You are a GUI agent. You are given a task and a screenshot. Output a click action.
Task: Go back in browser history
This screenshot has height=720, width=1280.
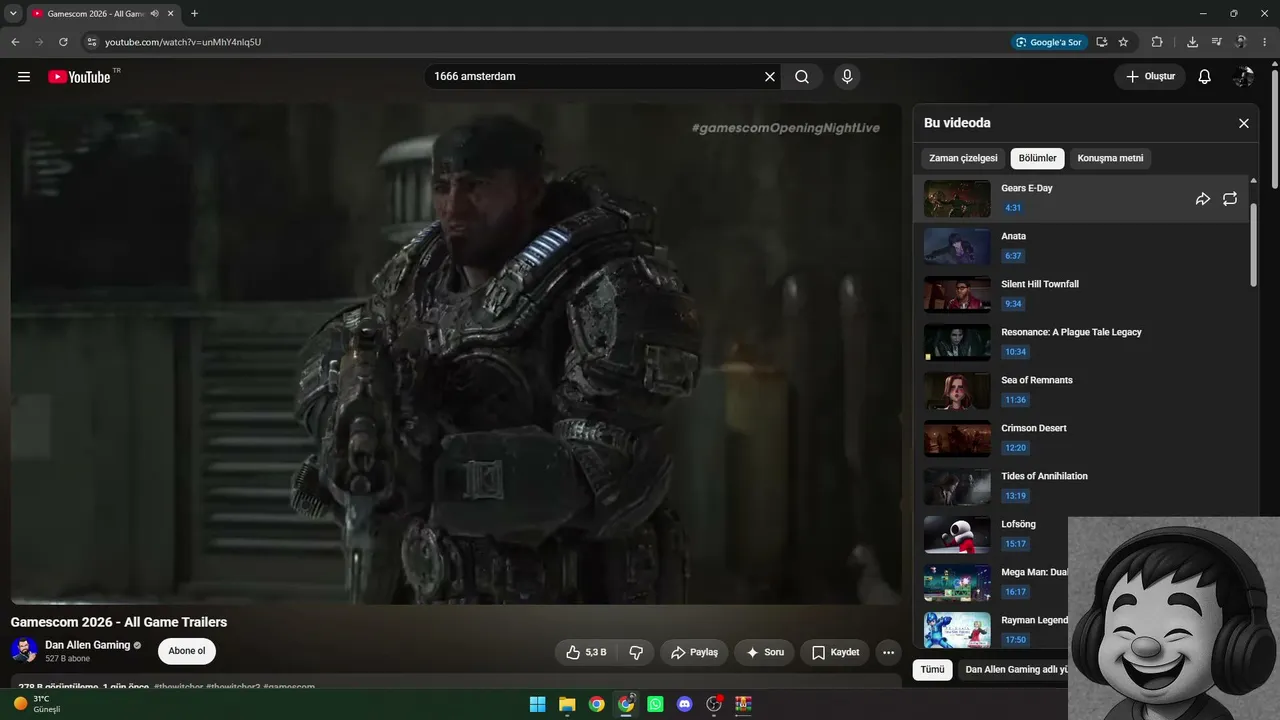(x=15, y=42)
